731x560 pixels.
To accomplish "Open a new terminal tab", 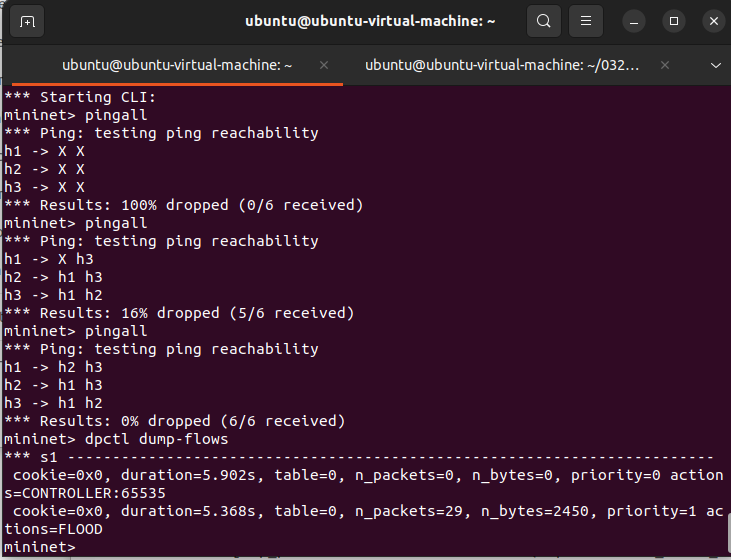I will point(27,21).
